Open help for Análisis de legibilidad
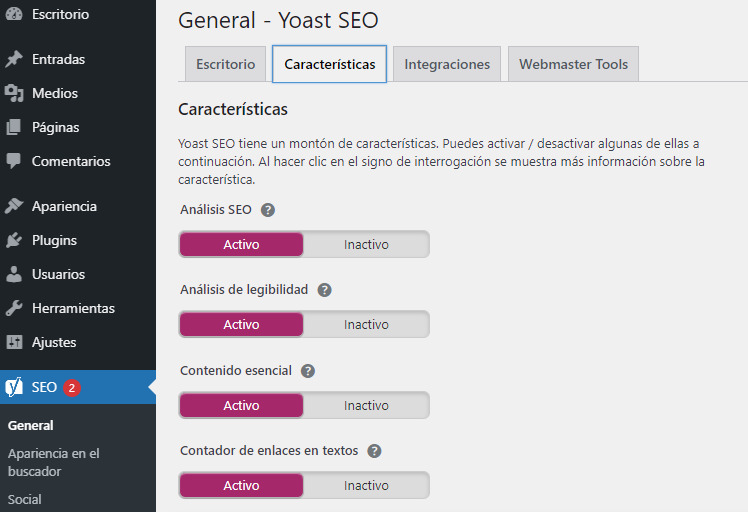The width and height of the screenshot is (748, 512). click(x=325, y=290)
